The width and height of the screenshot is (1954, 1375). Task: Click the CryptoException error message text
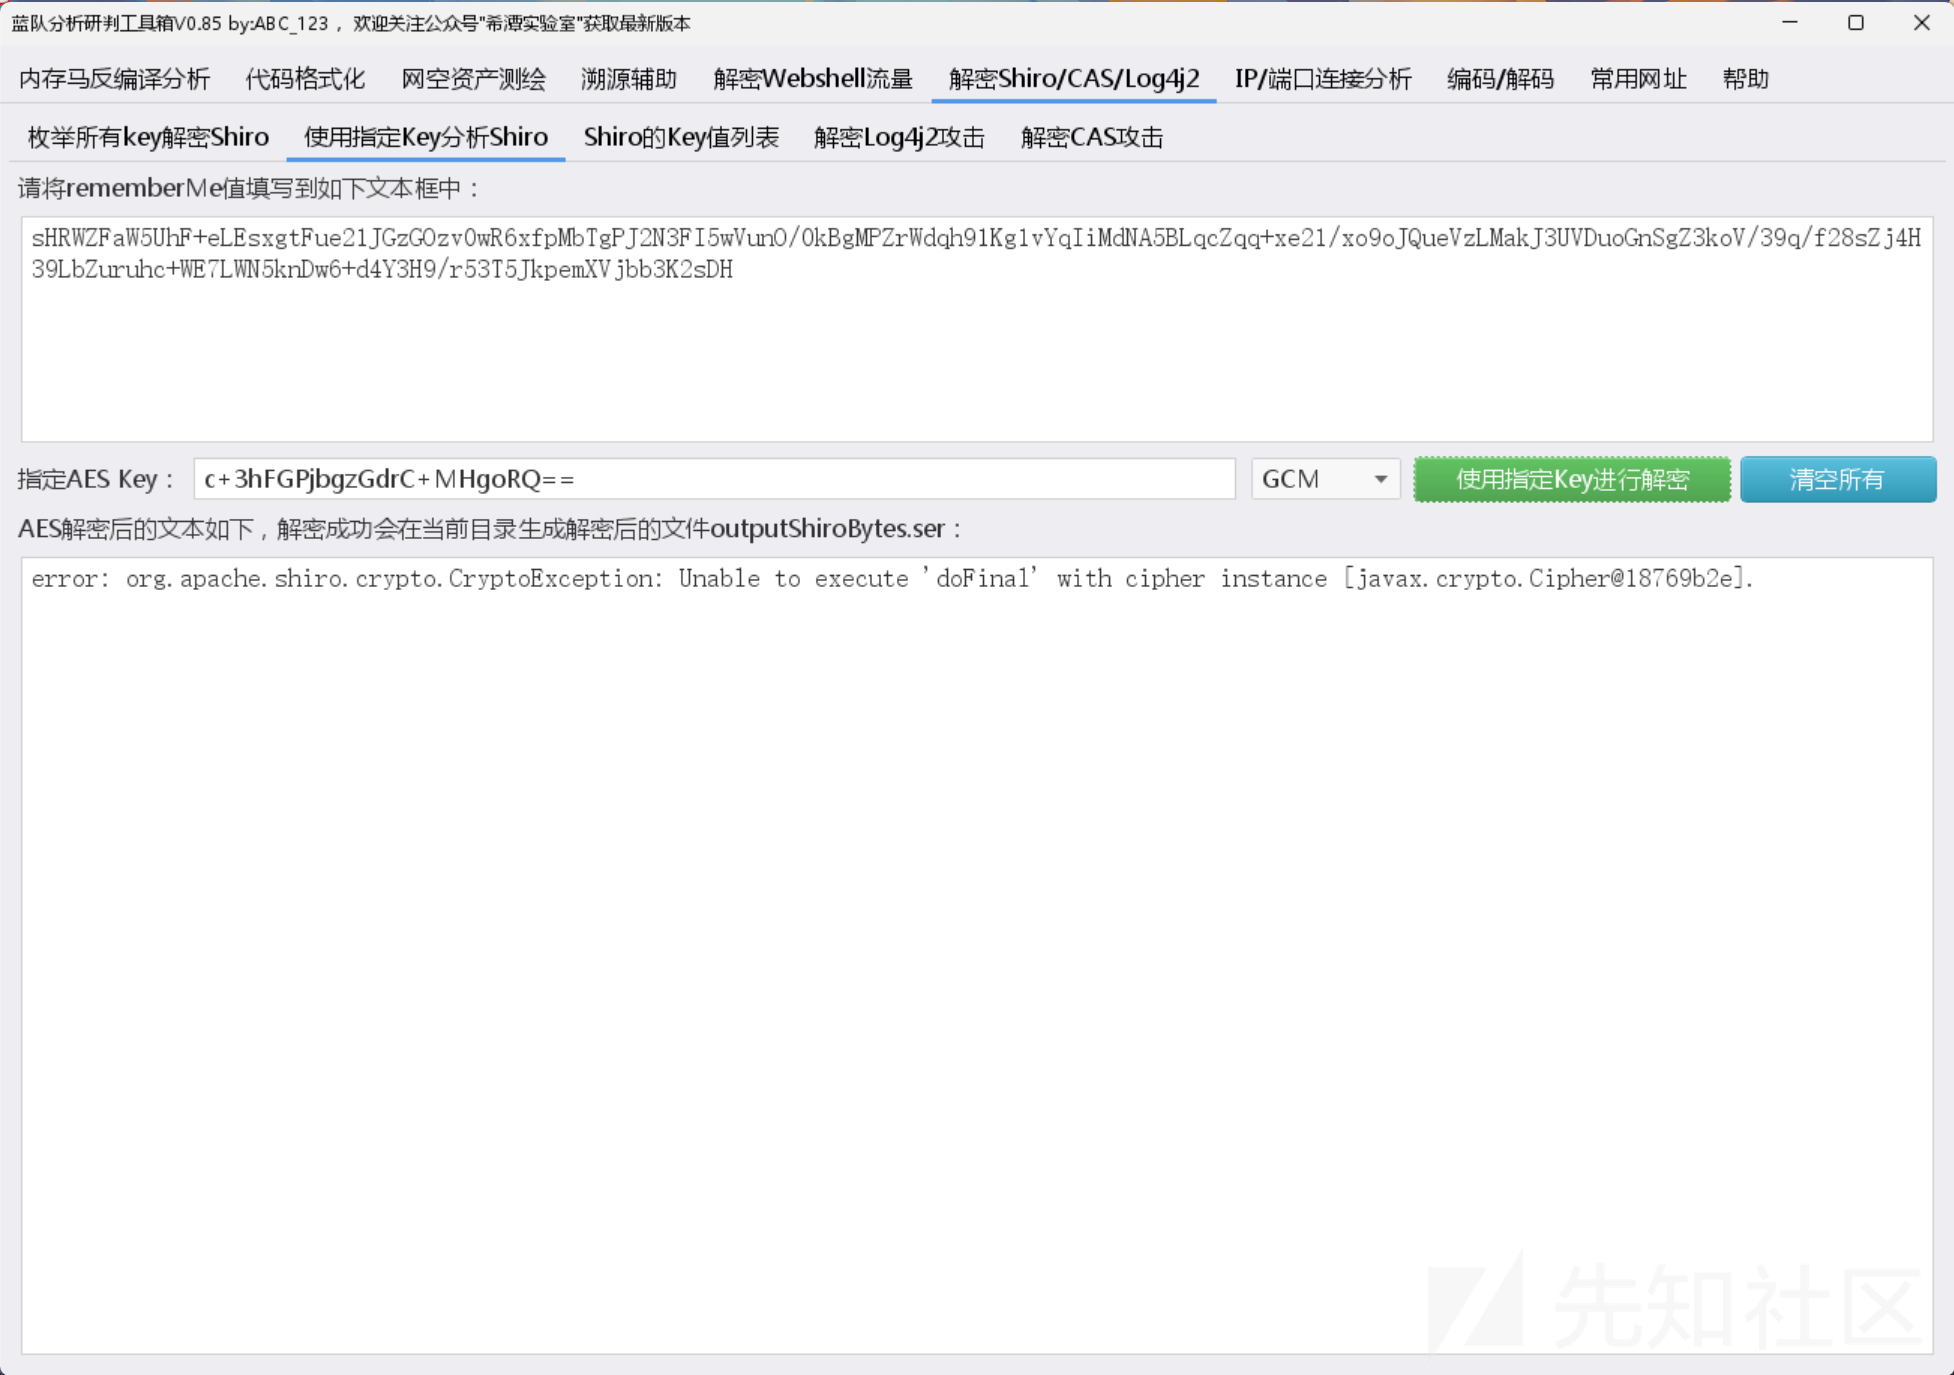(x=892, y=579)
